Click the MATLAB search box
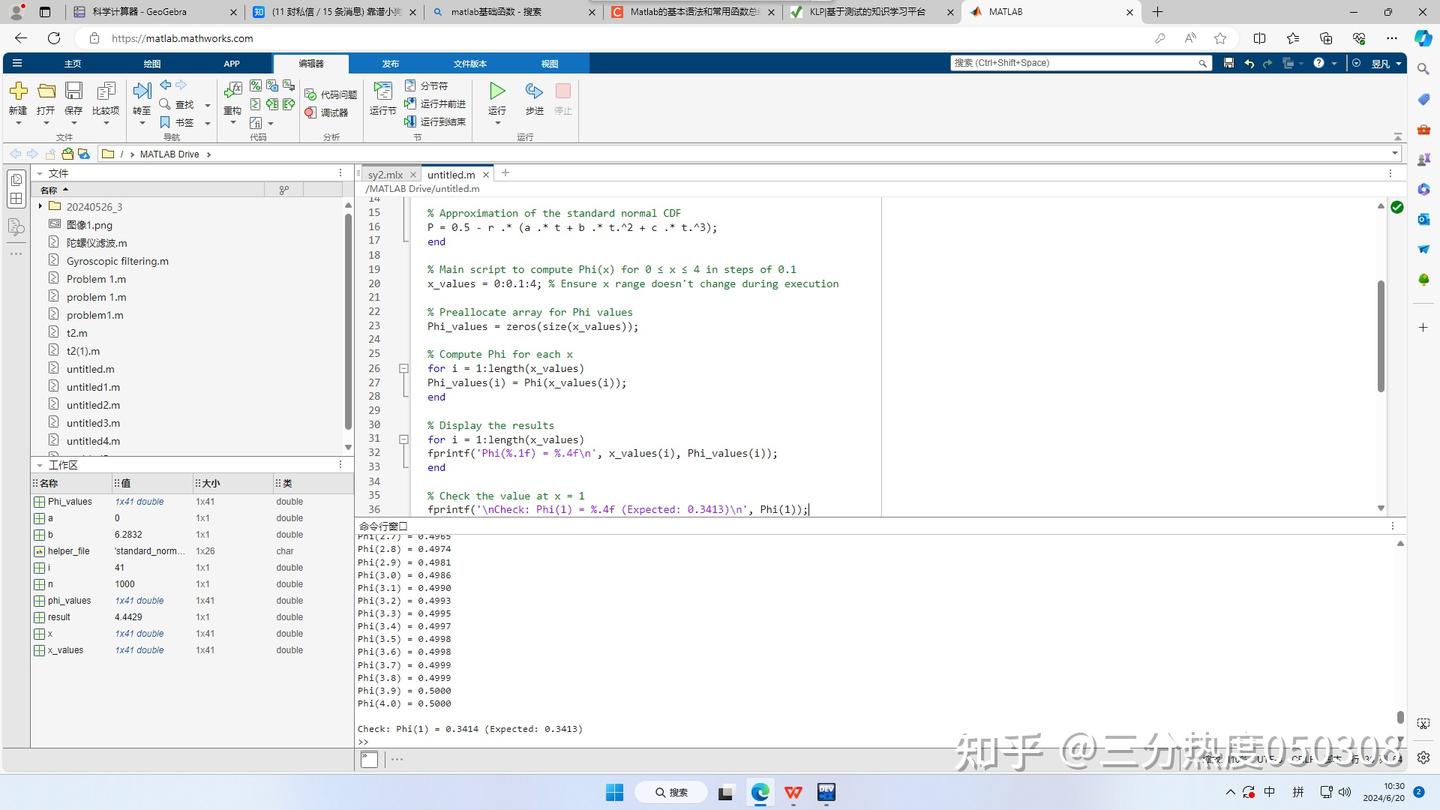The image size is (1440, 810). [x=1080, y=63]
